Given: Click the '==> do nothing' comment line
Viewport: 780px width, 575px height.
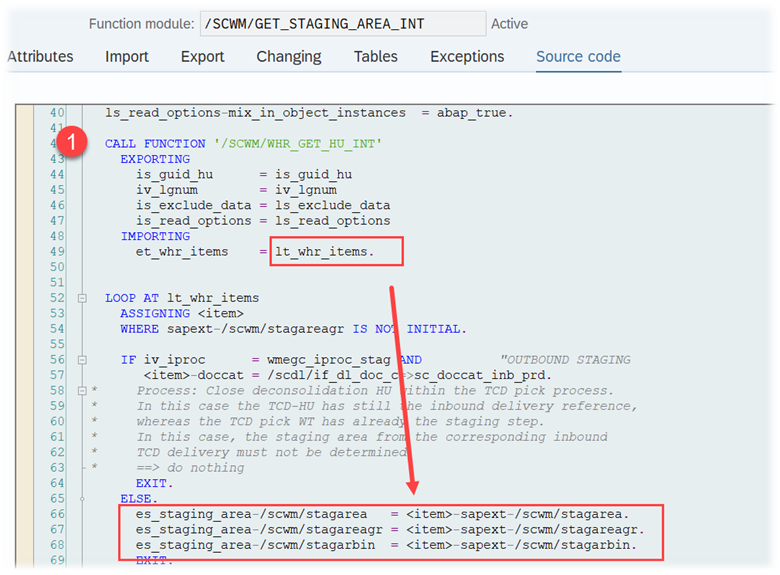Looking at the screenshot, I should pos(191,468).
